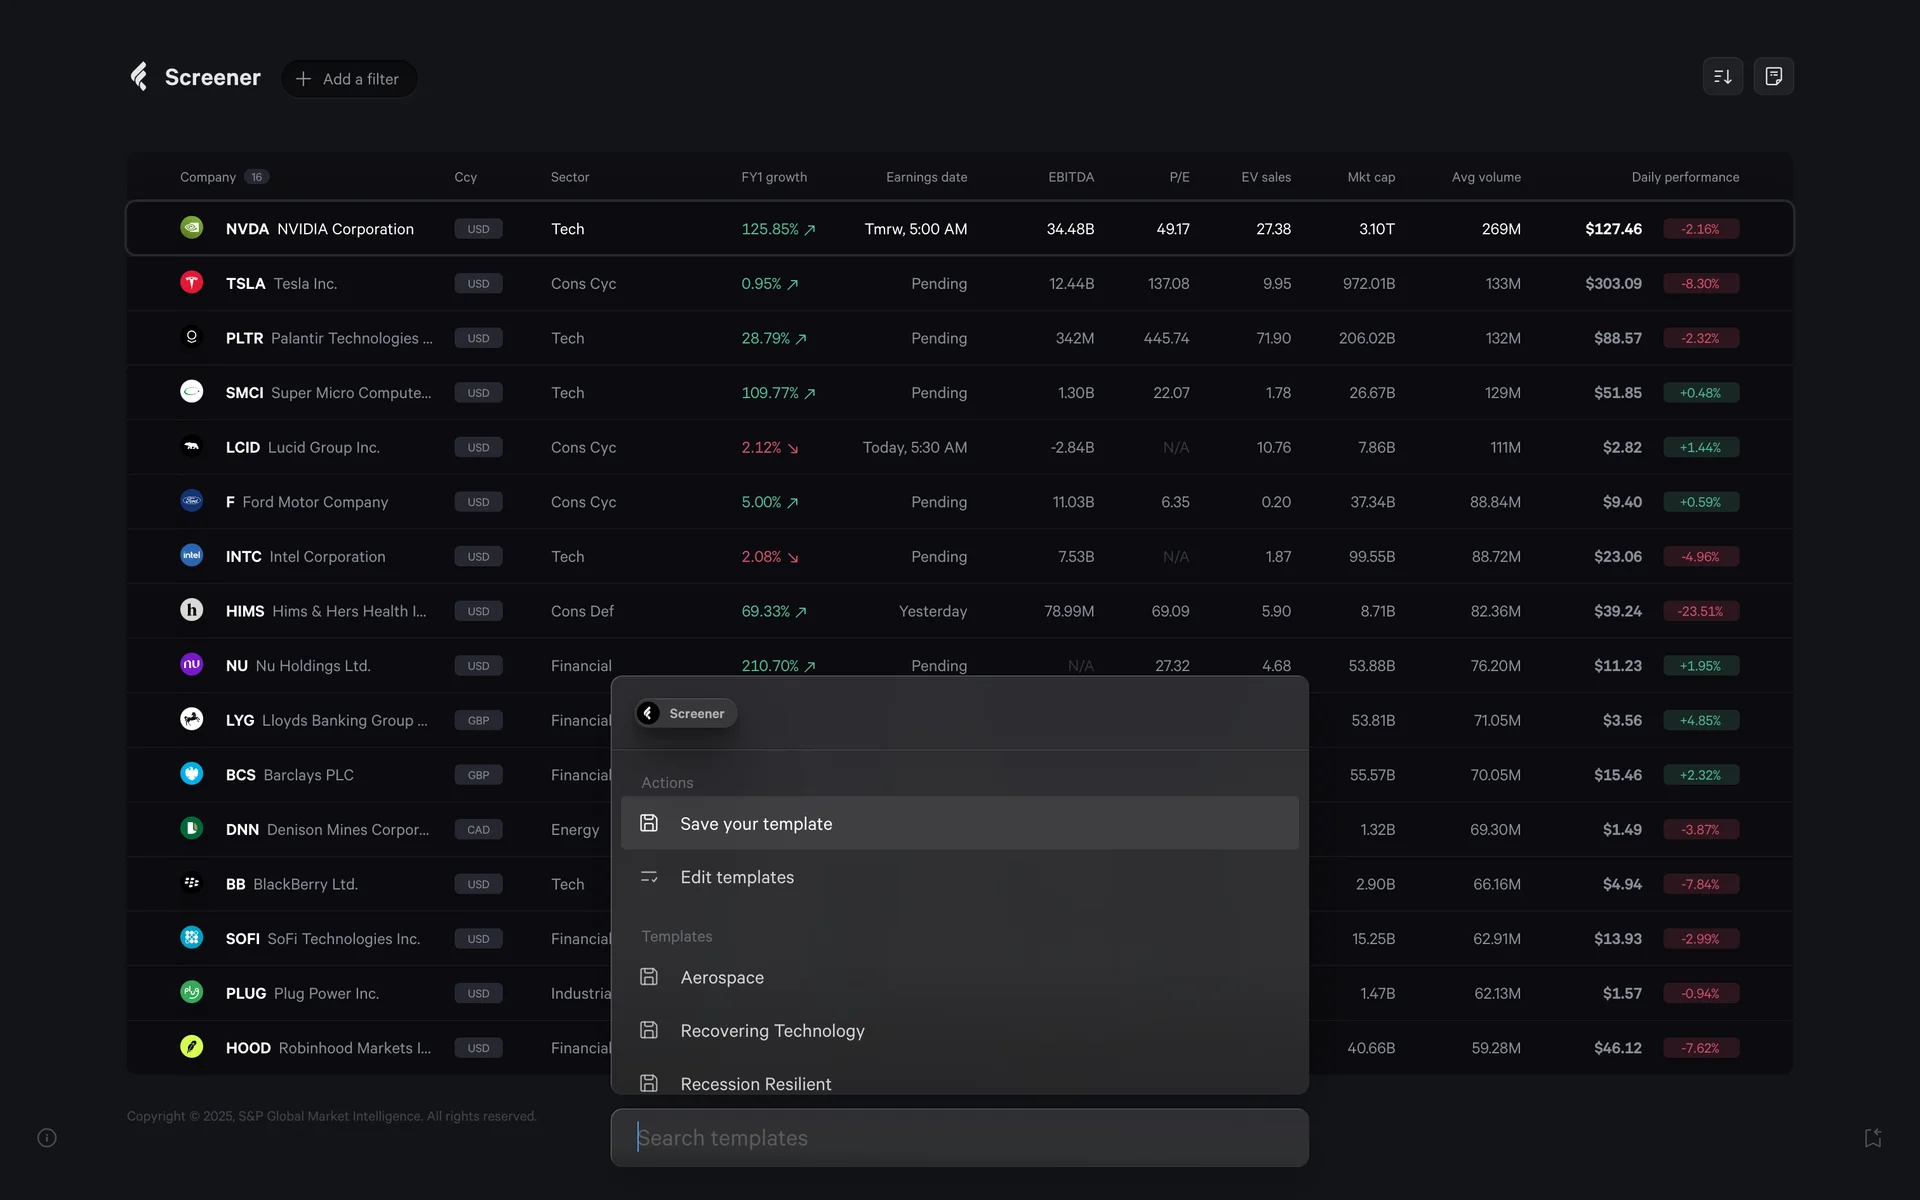Sort by Mkt cap column header
Viewport: 1920px width, 1200px height.
[x=1370, y=177]
